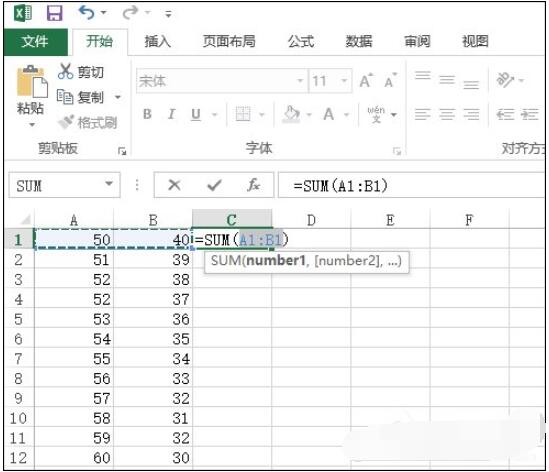
Task: Increase the indent
Action: (529, 114)
